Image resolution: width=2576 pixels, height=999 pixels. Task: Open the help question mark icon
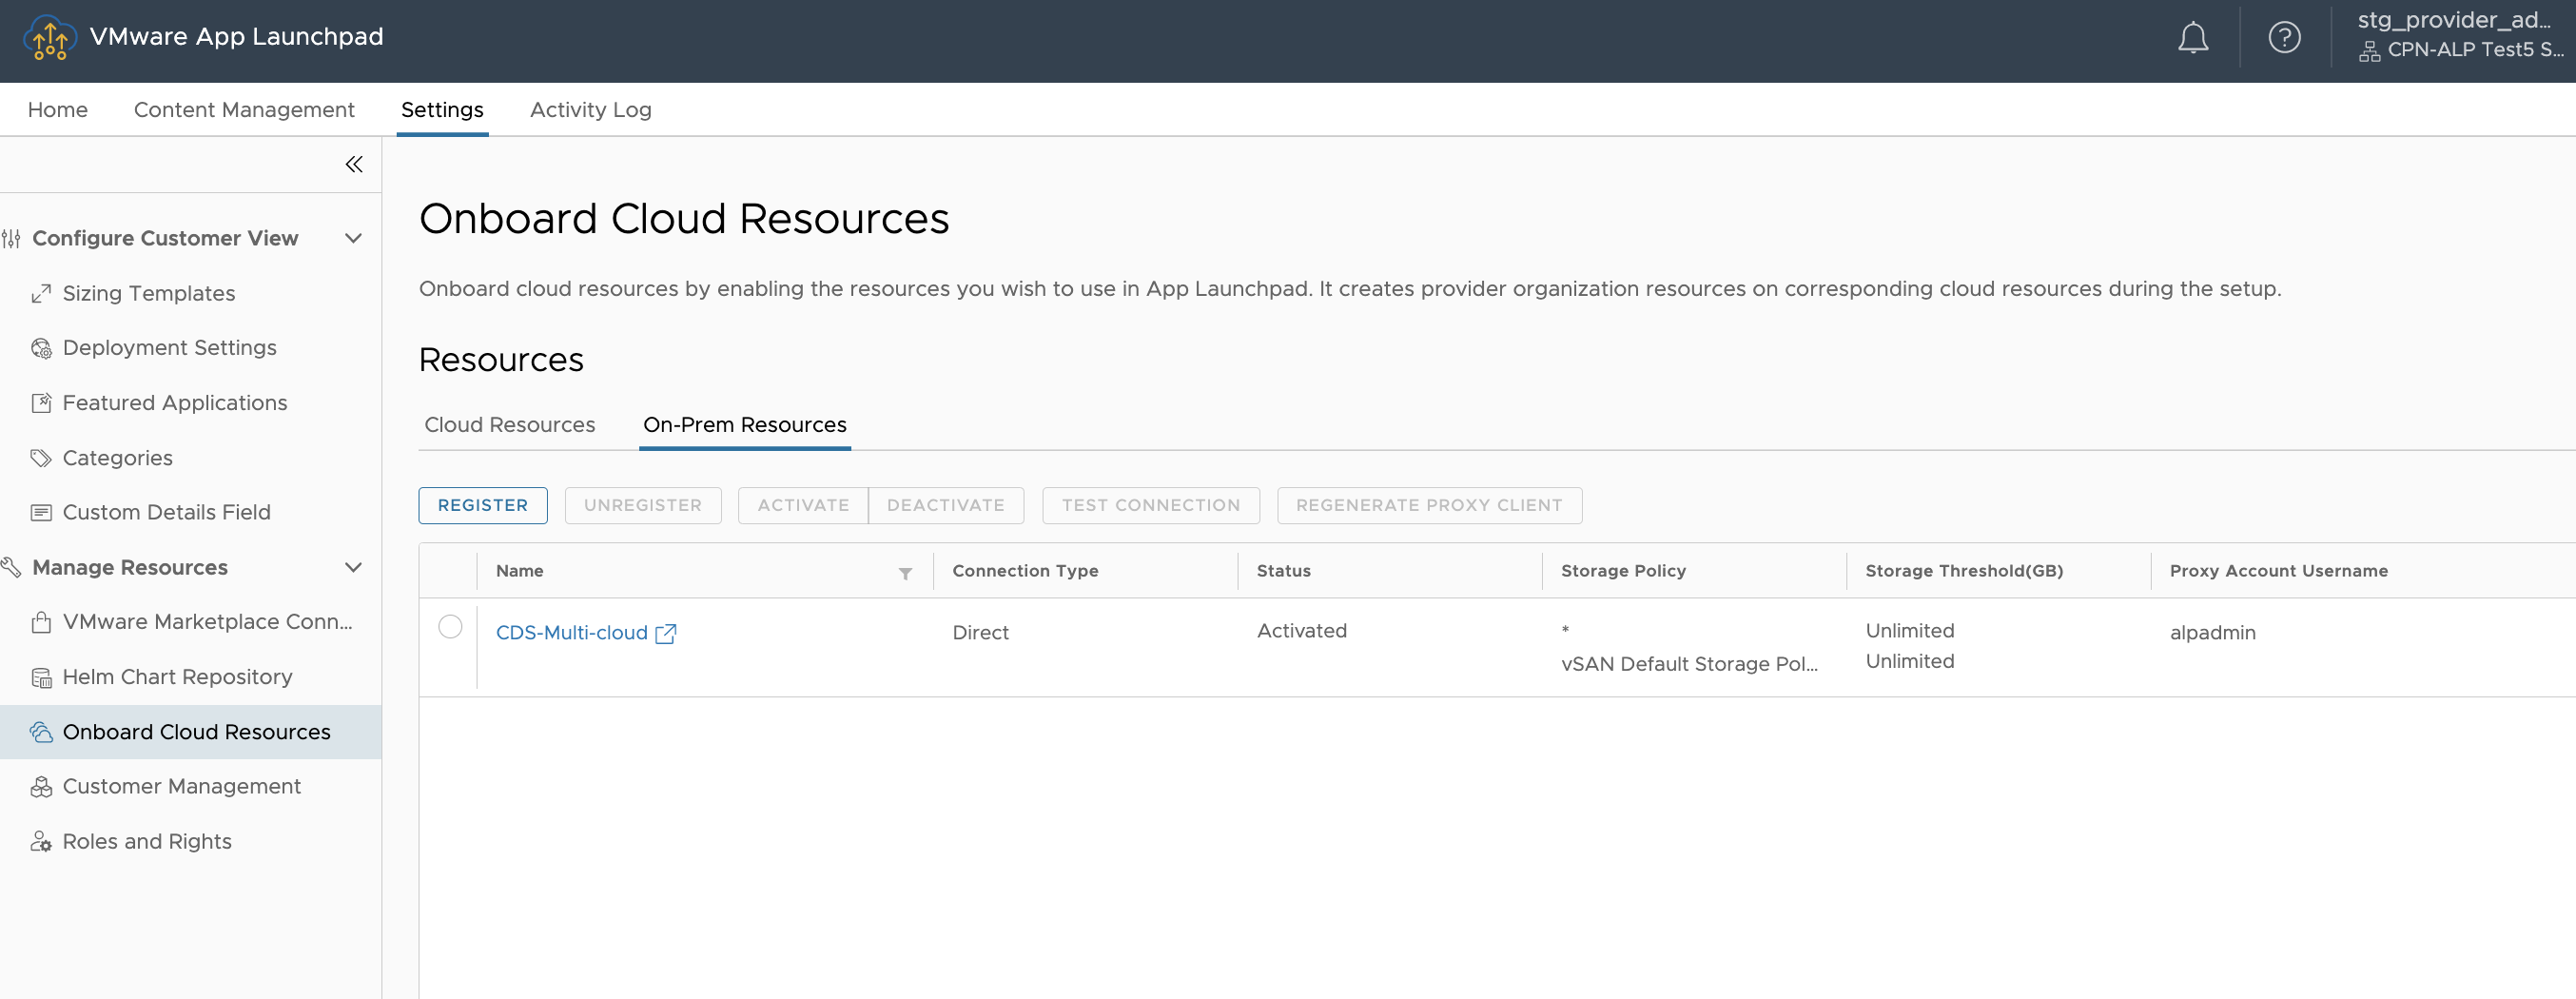click(x=2284, y=38)
